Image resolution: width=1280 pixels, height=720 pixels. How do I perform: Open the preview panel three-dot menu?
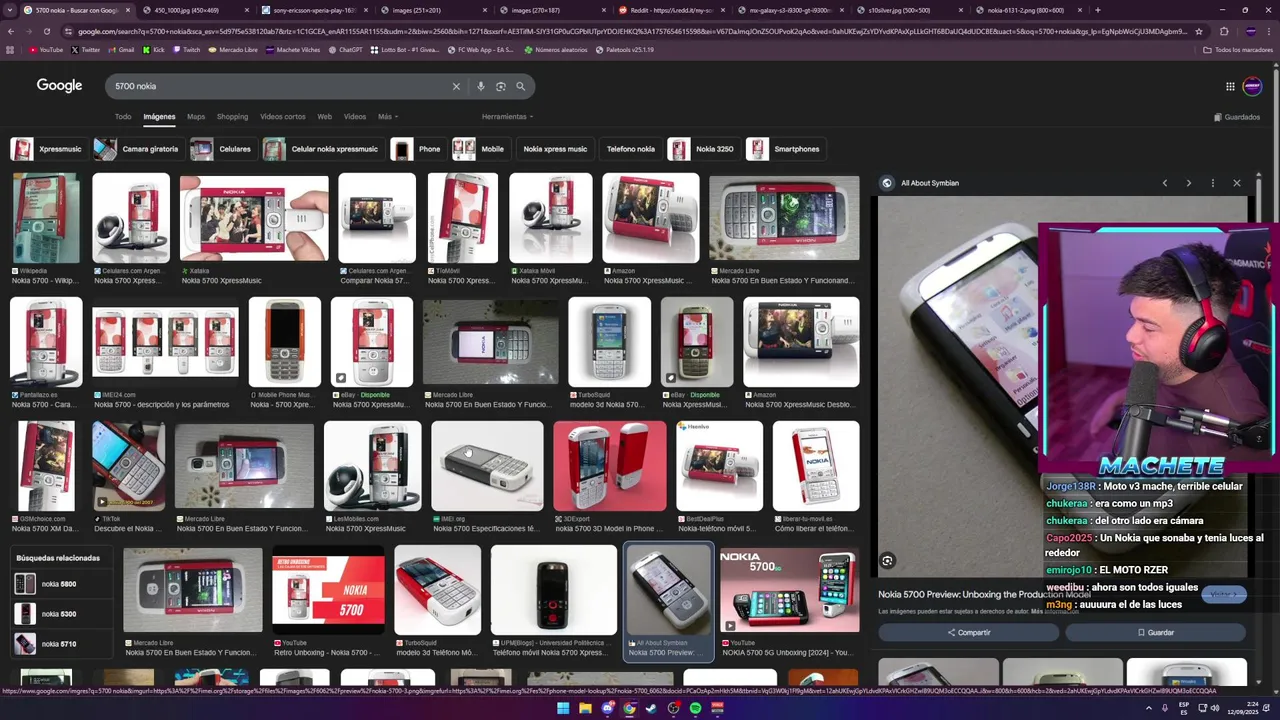1212,183
